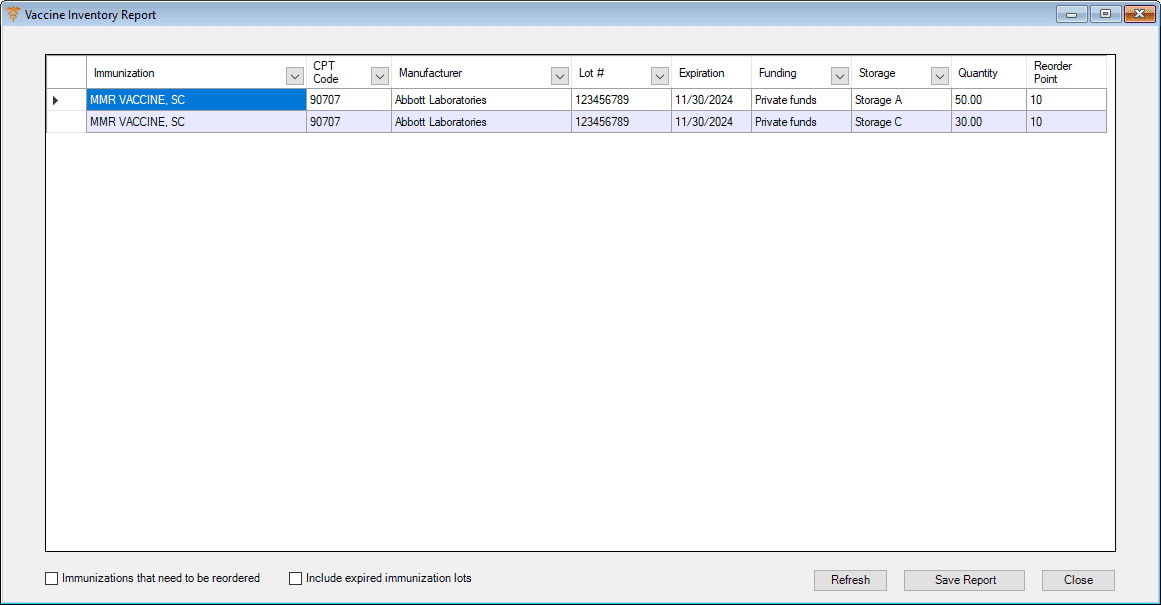Open the CPT Code column filter dropdown
This screenshot has width=1161, height=605.
(380, 76)
